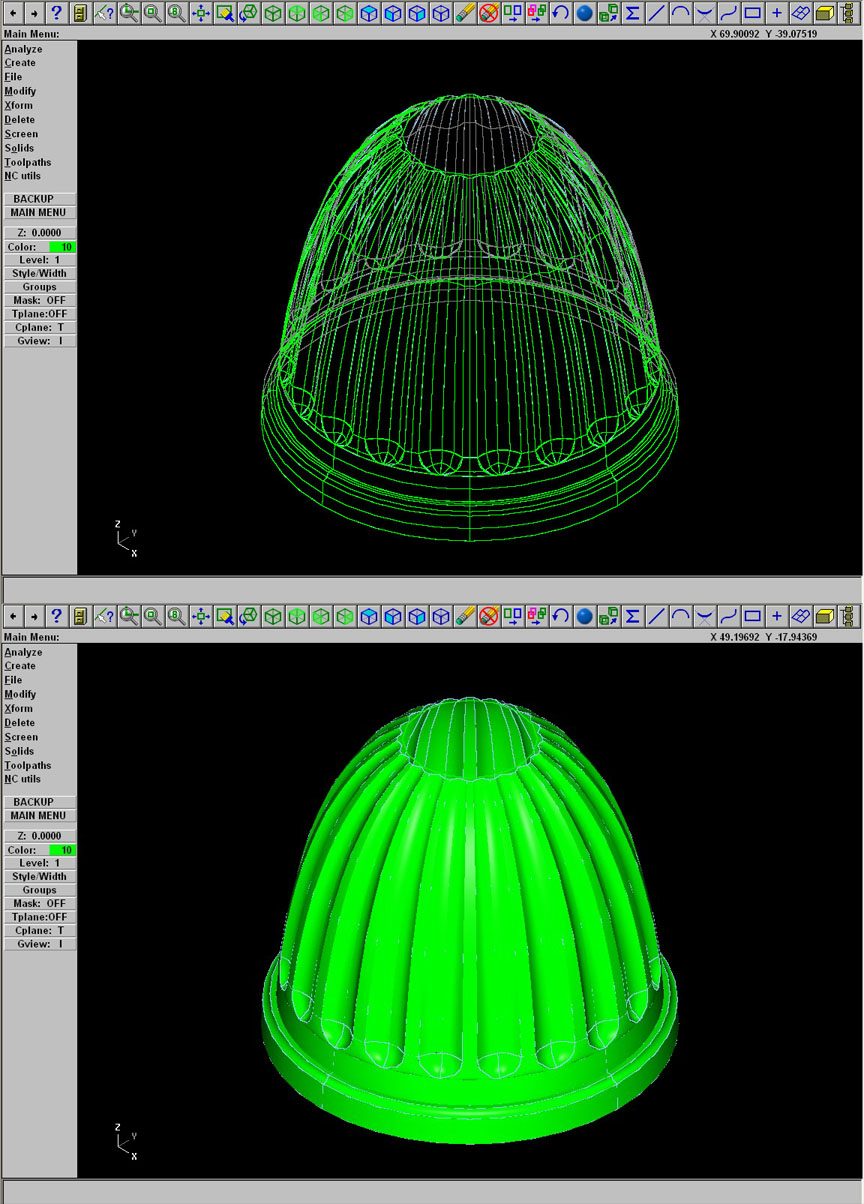This screenshot has height=1204, width=864.
Task: Toggle Tplane:OFF in the top window
Action: (x=40, y=314)
